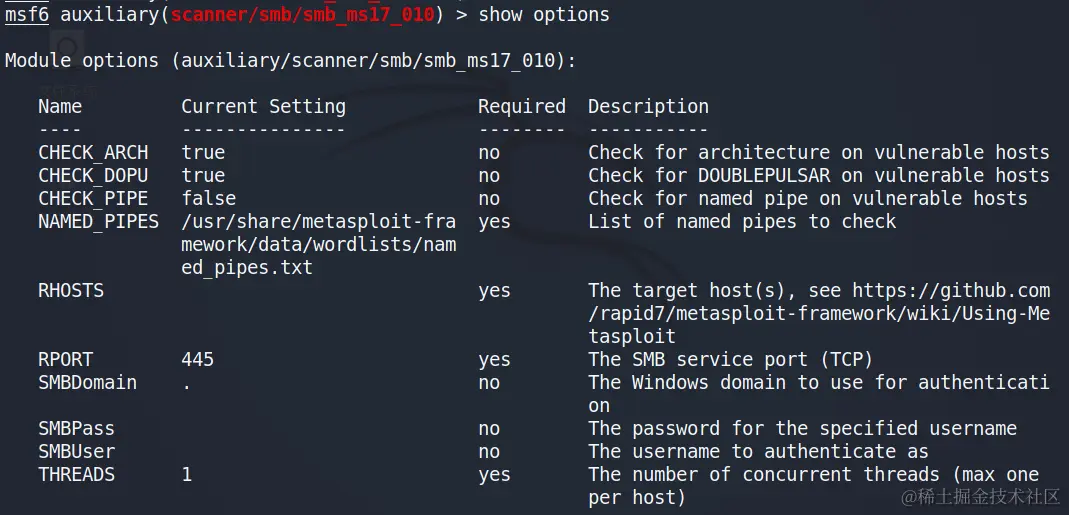Click the 'false' value for CHECK_PIPE

click(x=209, y=198)
